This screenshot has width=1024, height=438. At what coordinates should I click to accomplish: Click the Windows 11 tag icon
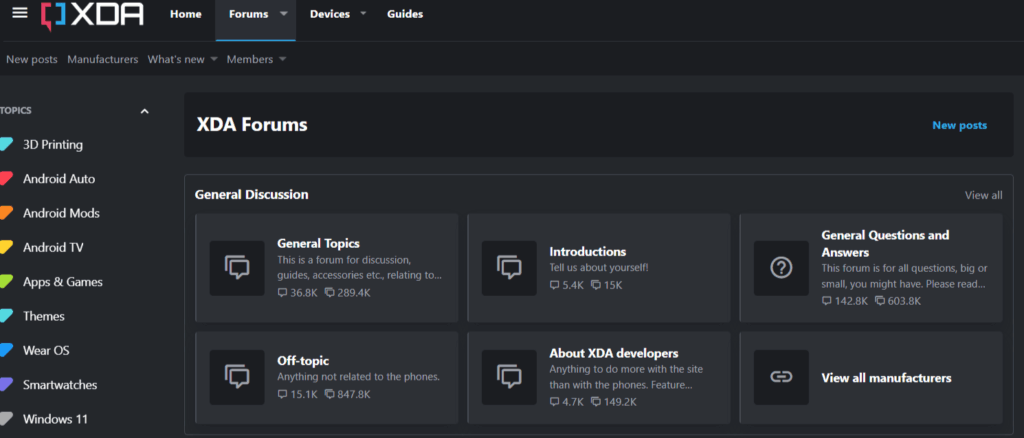click(x=6, y=419)
